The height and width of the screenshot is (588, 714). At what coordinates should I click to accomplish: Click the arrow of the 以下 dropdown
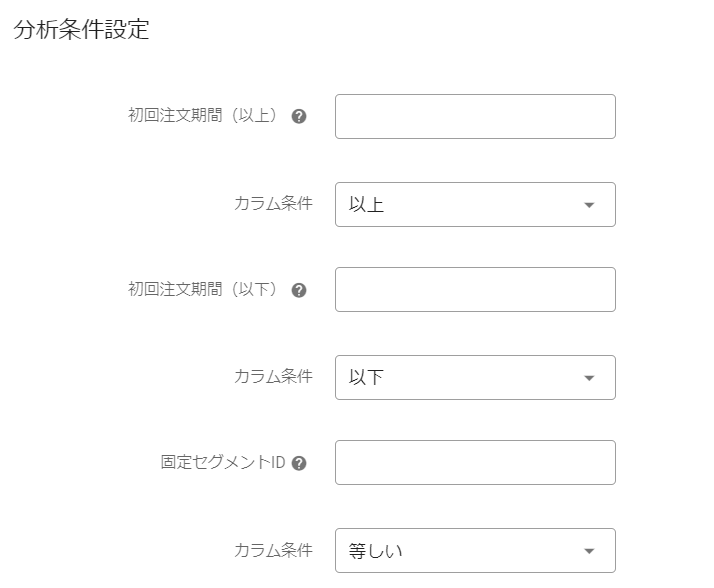(x=589, y=378)
